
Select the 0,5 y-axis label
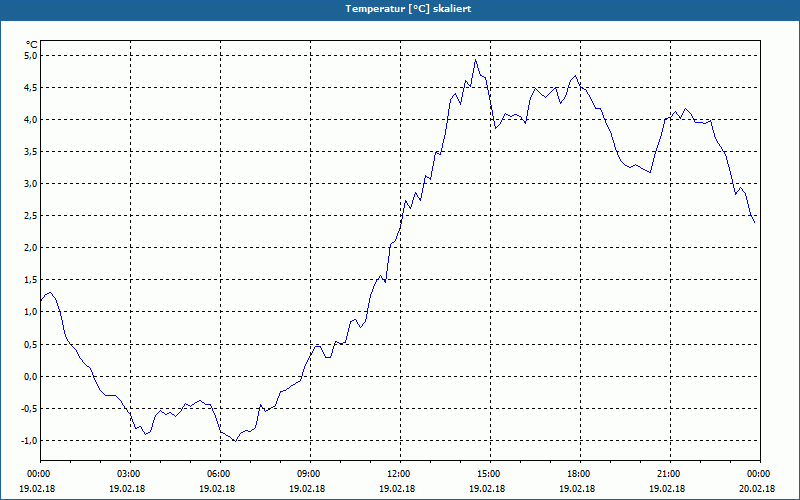coord(31,344)
